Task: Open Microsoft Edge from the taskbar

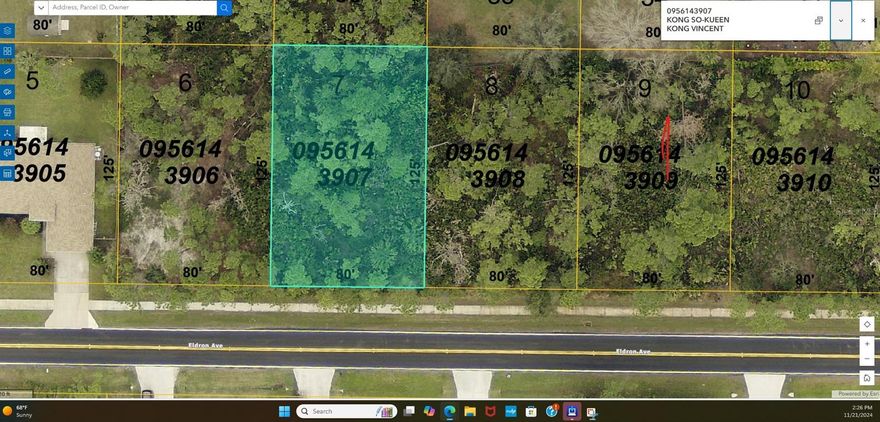Action: tap(449, 411)
